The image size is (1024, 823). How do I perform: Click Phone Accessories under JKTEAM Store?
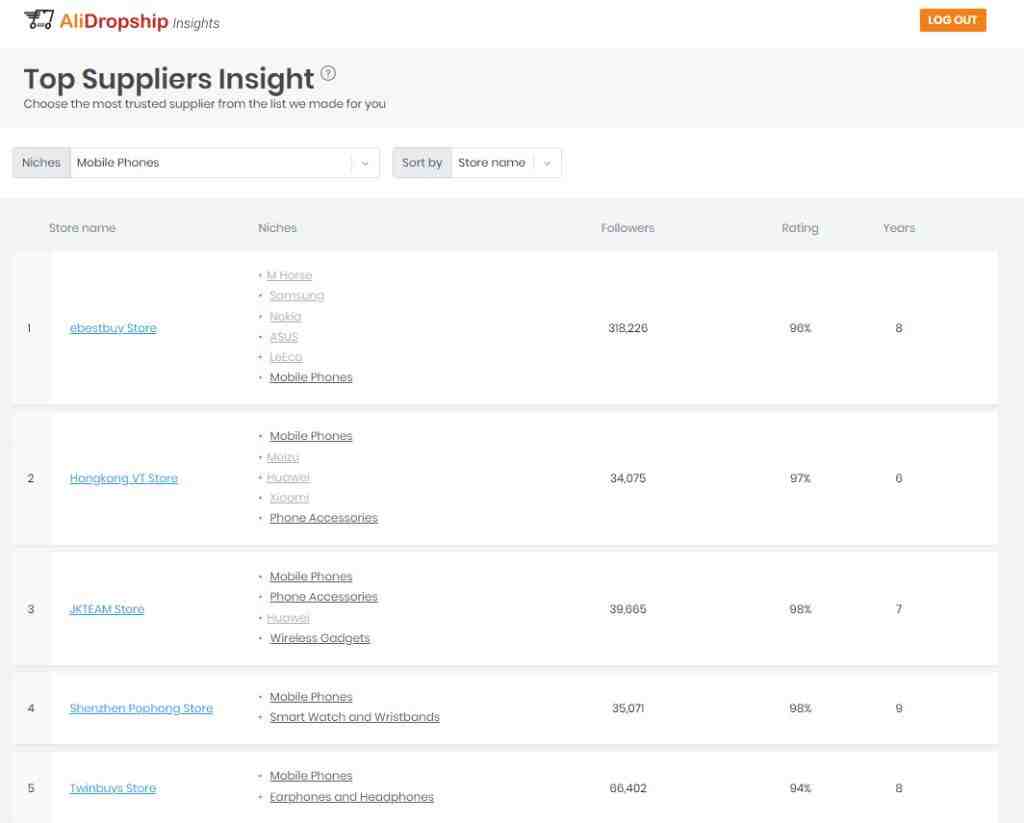pos(323,596)
